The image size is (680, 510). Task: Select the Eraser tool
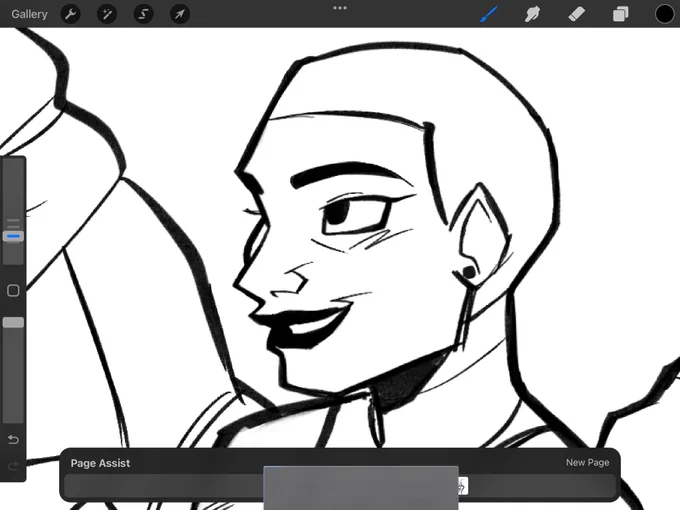pos(577,14)
